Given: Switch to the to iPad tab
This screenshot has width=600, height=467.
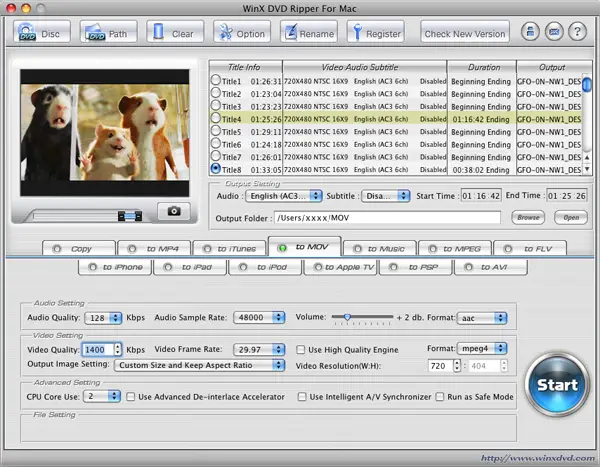Looking at the screenshot, I should pos(190,267).
